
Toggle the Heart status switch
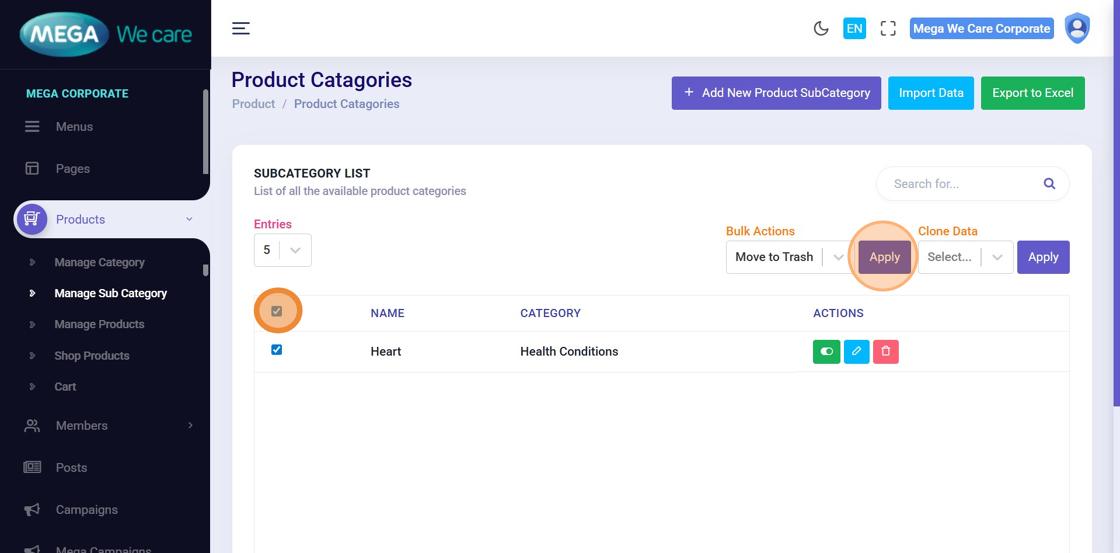coord(826,352)
